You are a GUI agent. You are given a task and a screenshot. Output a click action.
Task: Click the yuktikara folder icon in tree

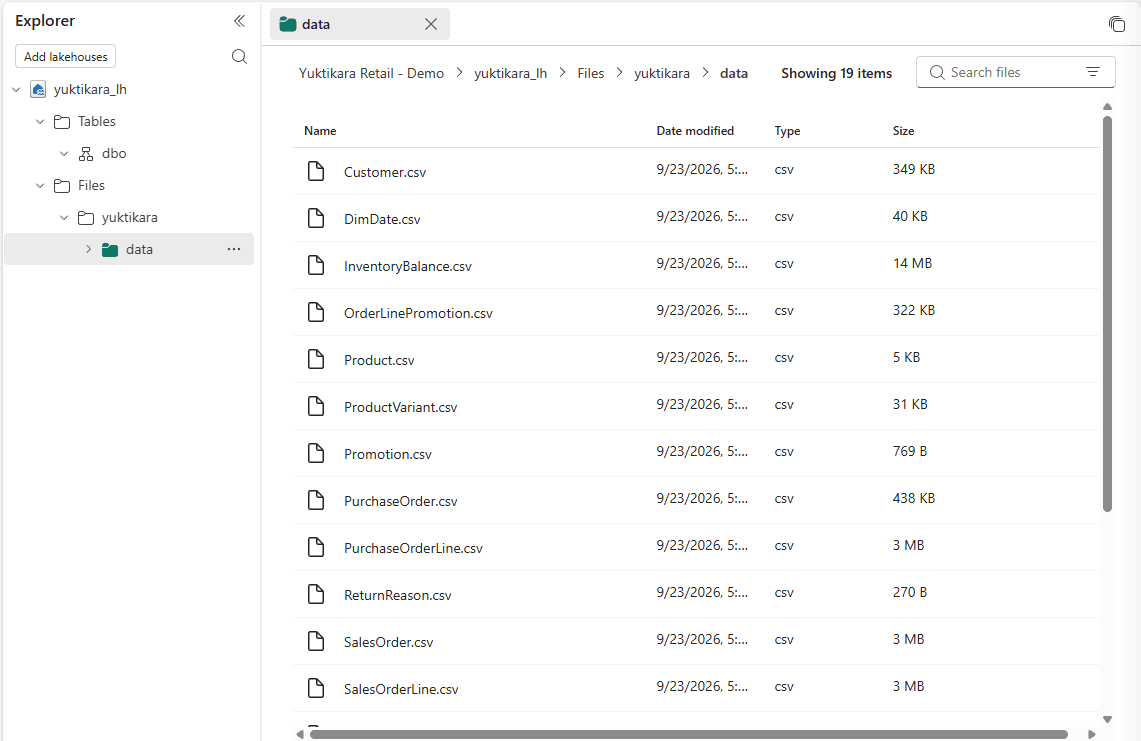[x=86, y=218]
